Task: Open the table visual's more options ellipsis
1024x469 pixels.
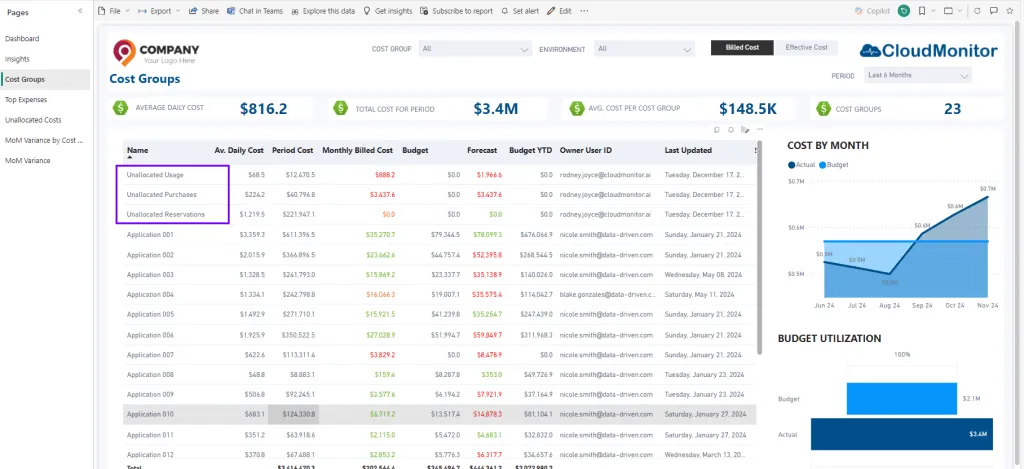Action: (760, 129)
